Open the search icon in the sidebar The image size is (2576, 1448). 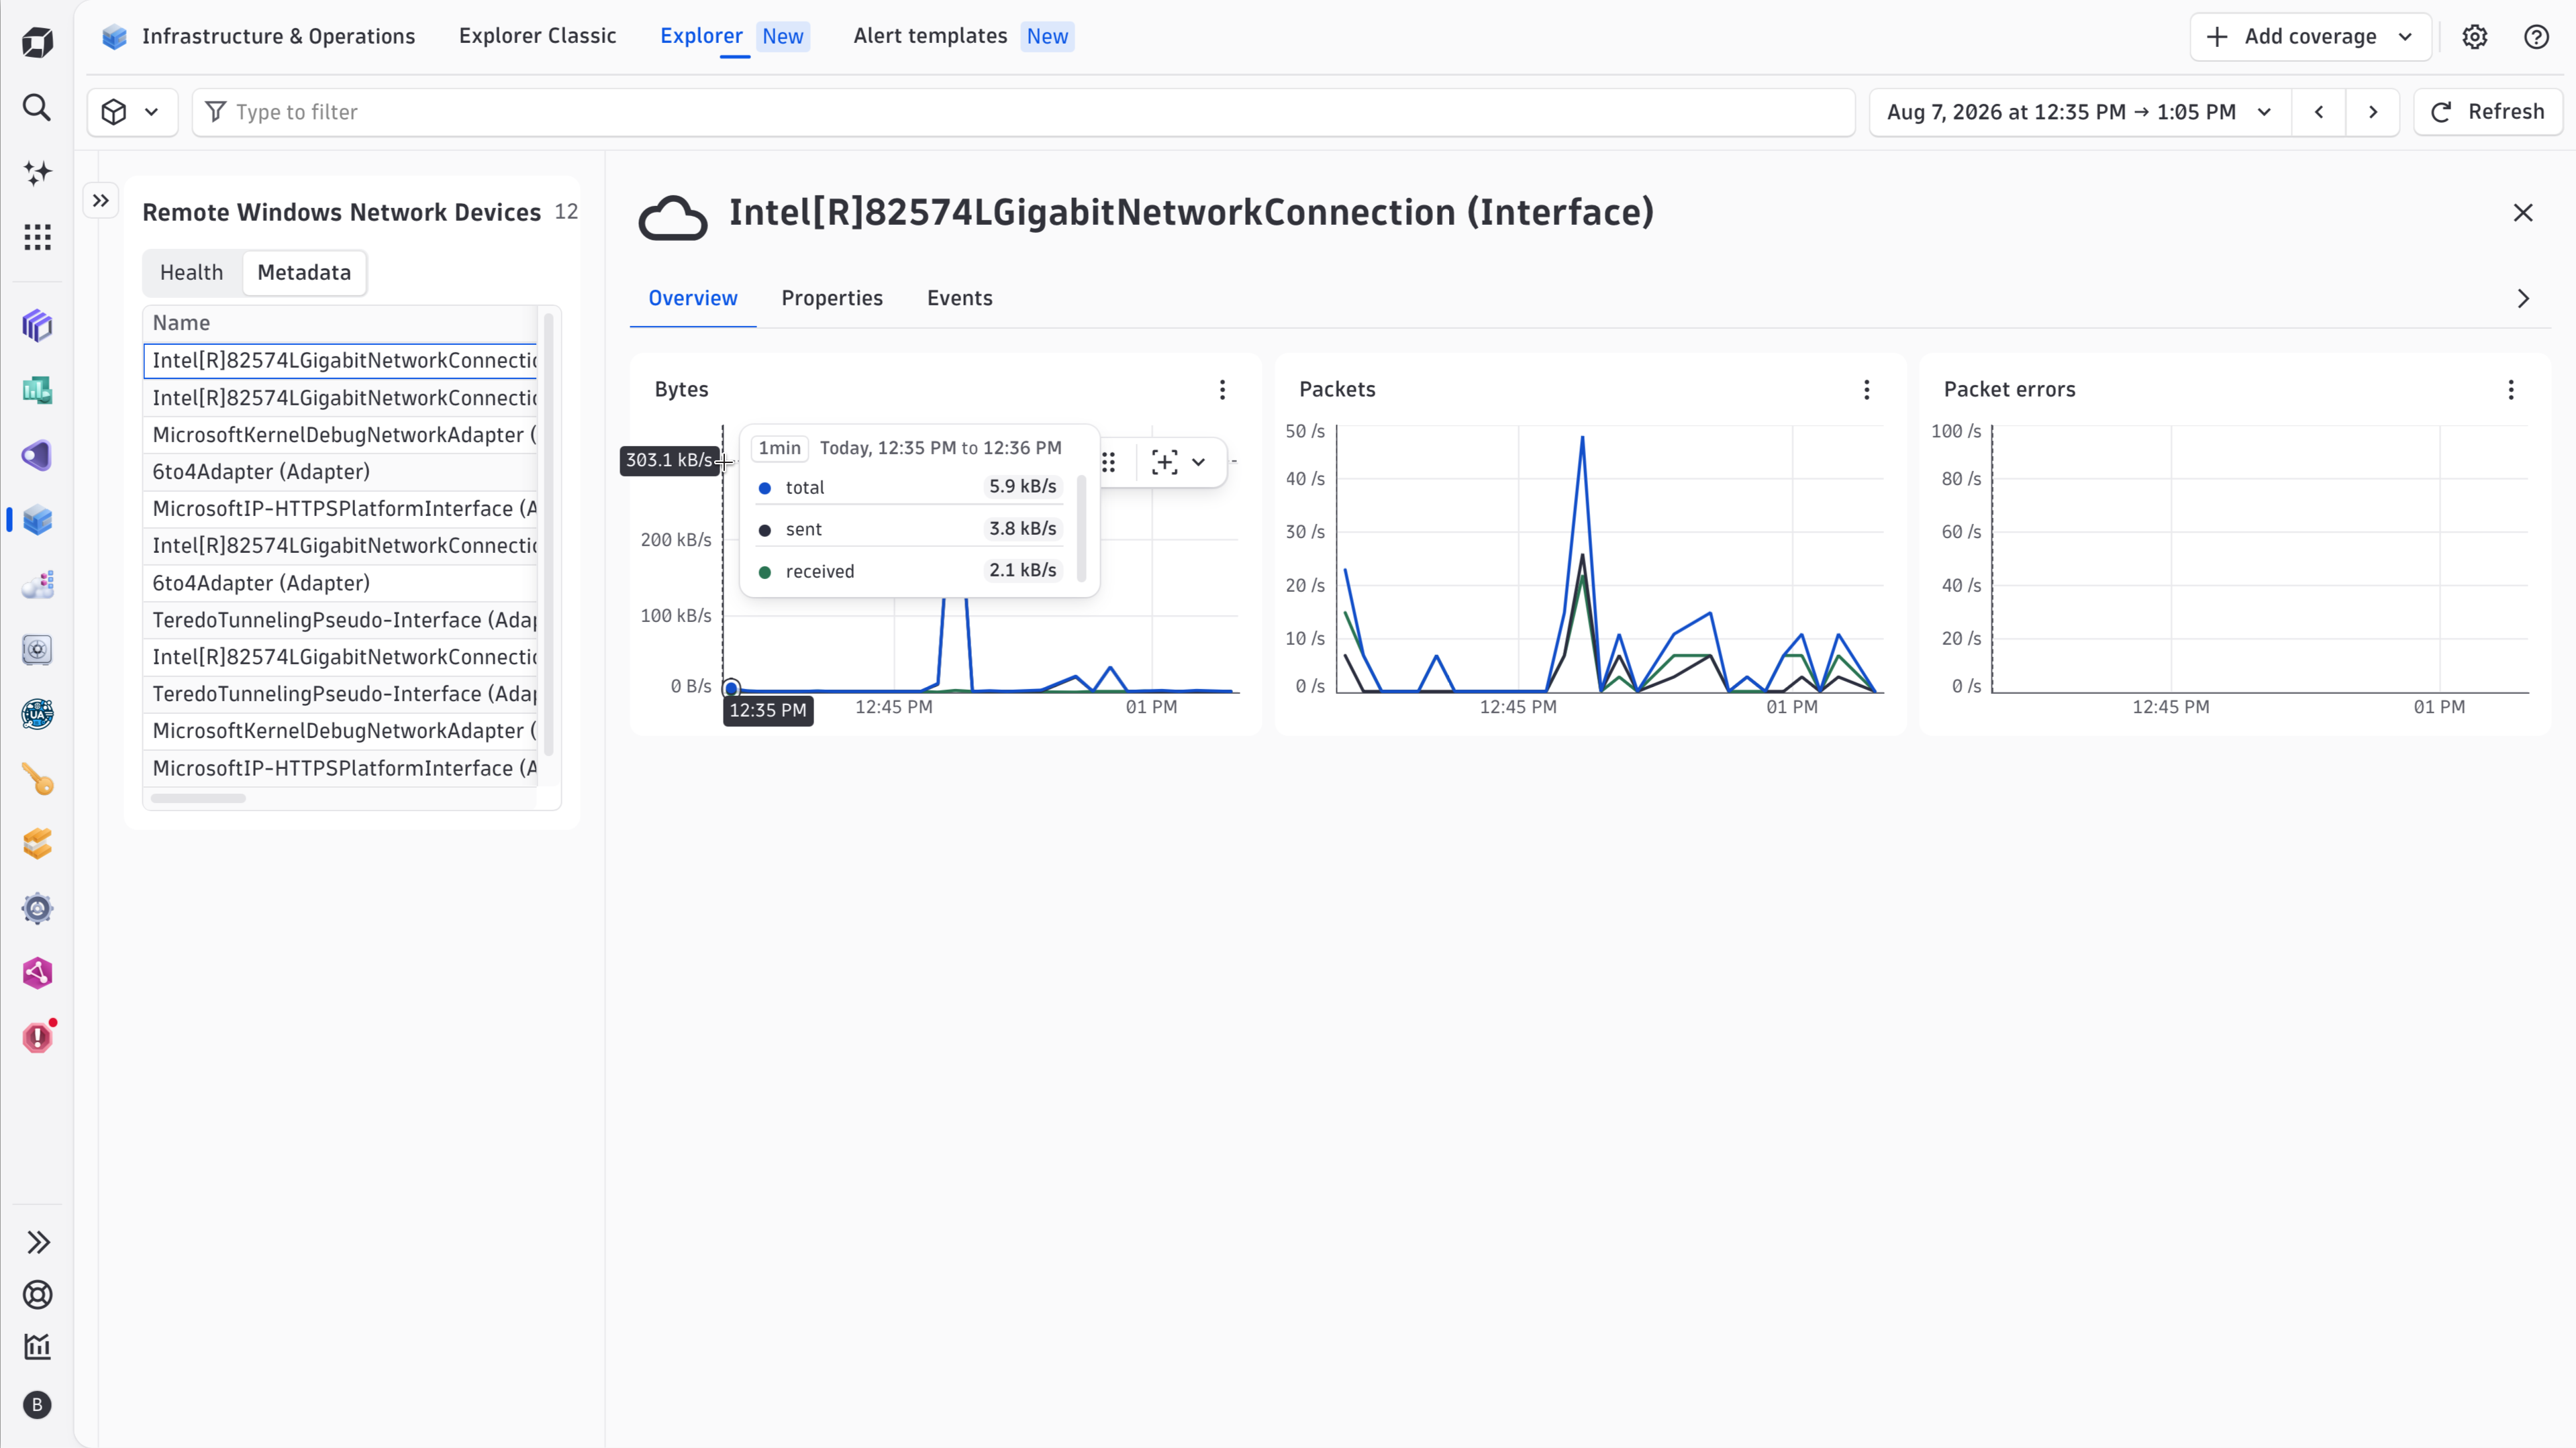tap(37, 107)
